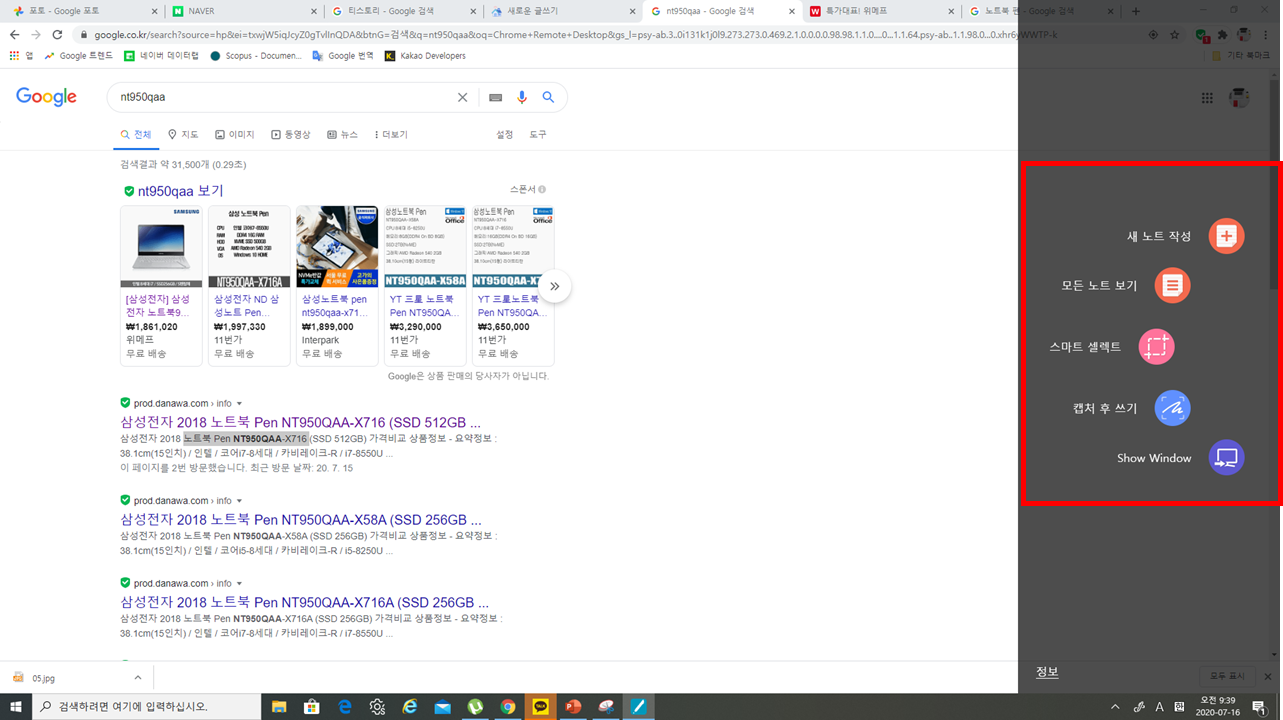
Task: Click the 모두 표시 downloads button
Action: (1227, 677)
